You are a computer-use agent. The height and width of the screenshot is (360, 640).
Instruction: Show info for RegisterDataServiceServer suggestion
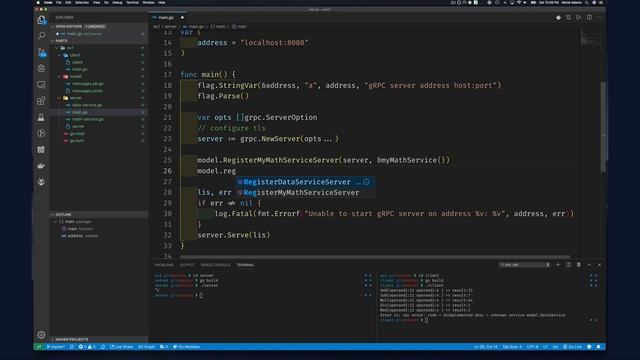click(366, 182)
